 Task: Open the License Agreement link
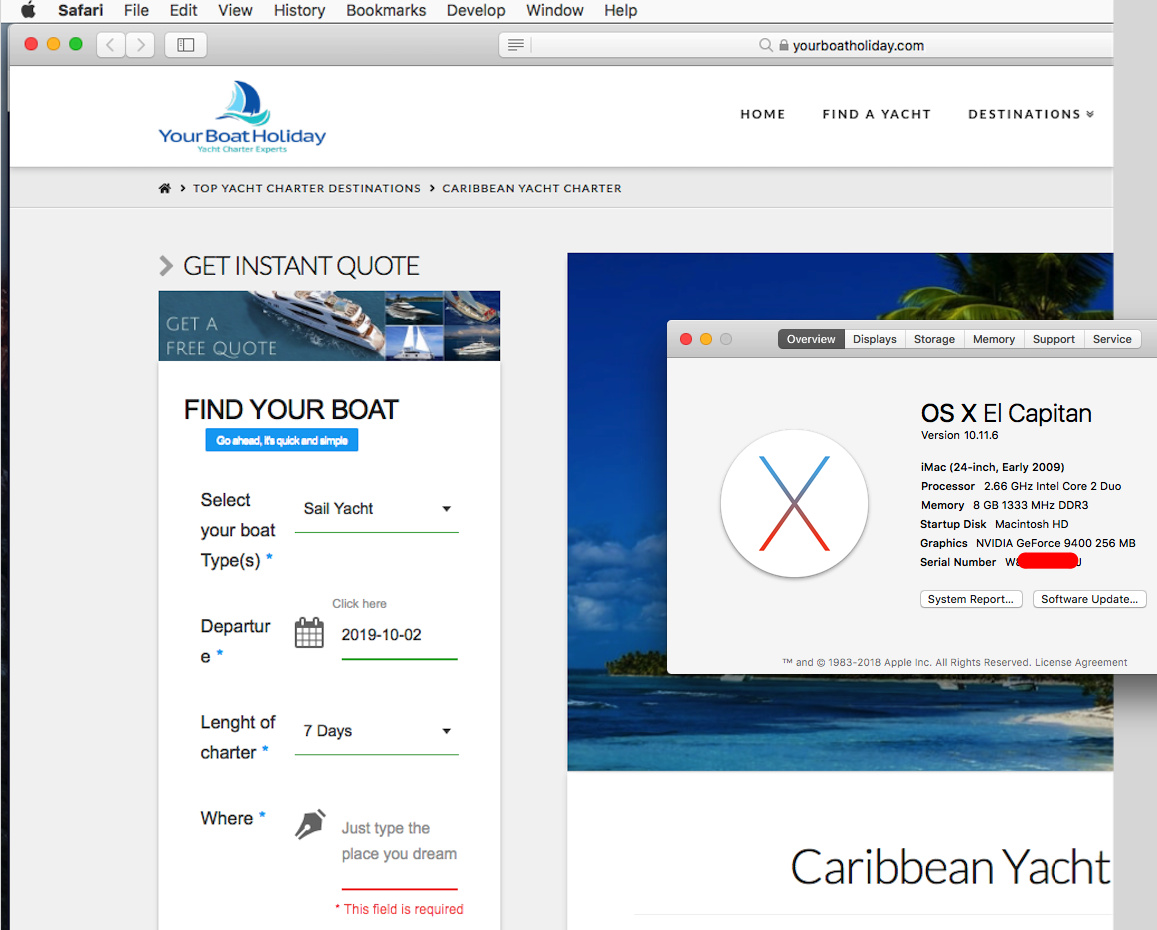[x=1081, y=662]
